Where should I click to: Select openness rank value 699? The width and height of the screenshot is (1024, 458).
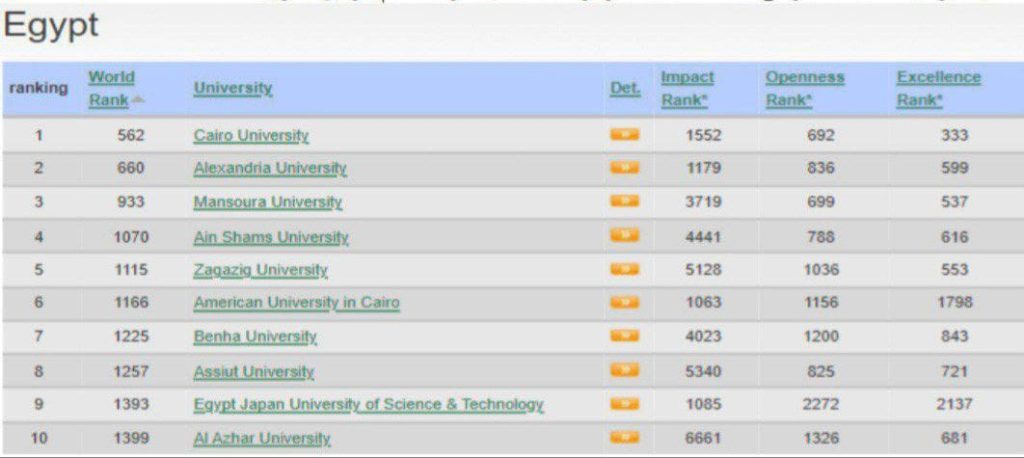point(821,202)
